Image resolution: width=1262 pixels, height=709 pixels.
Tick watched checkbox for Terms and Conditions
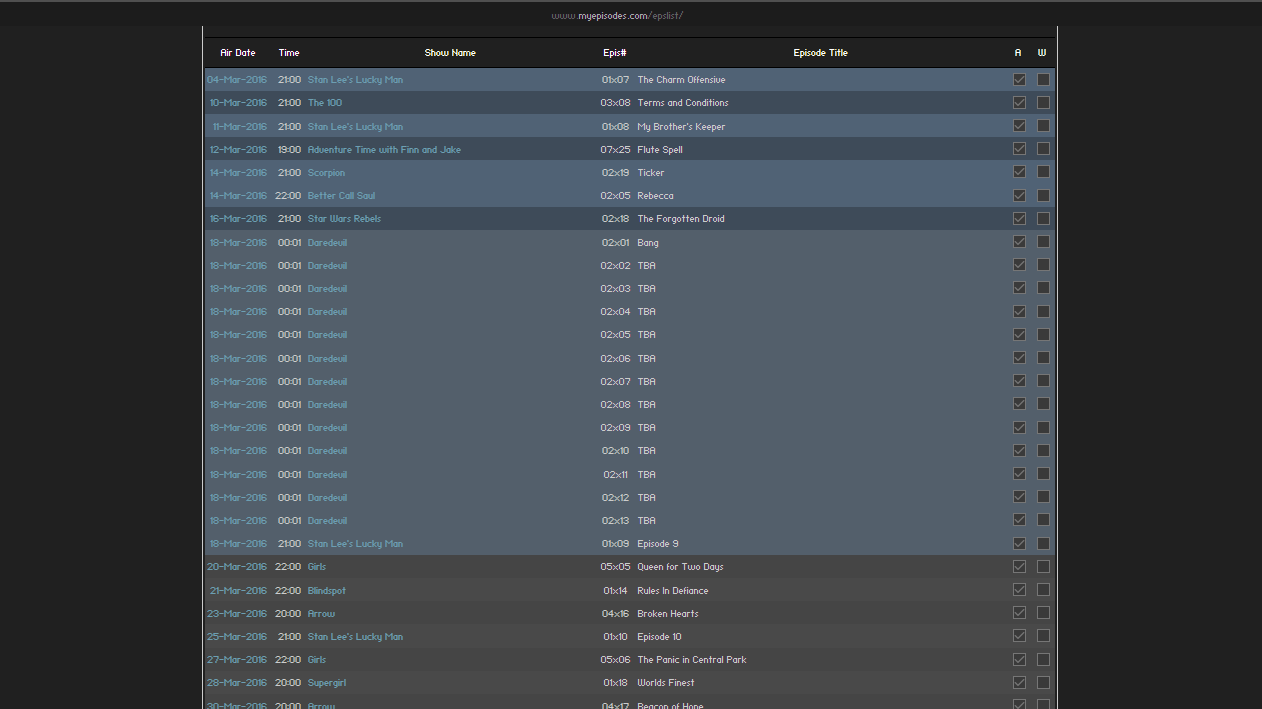tap(1043, 102)
